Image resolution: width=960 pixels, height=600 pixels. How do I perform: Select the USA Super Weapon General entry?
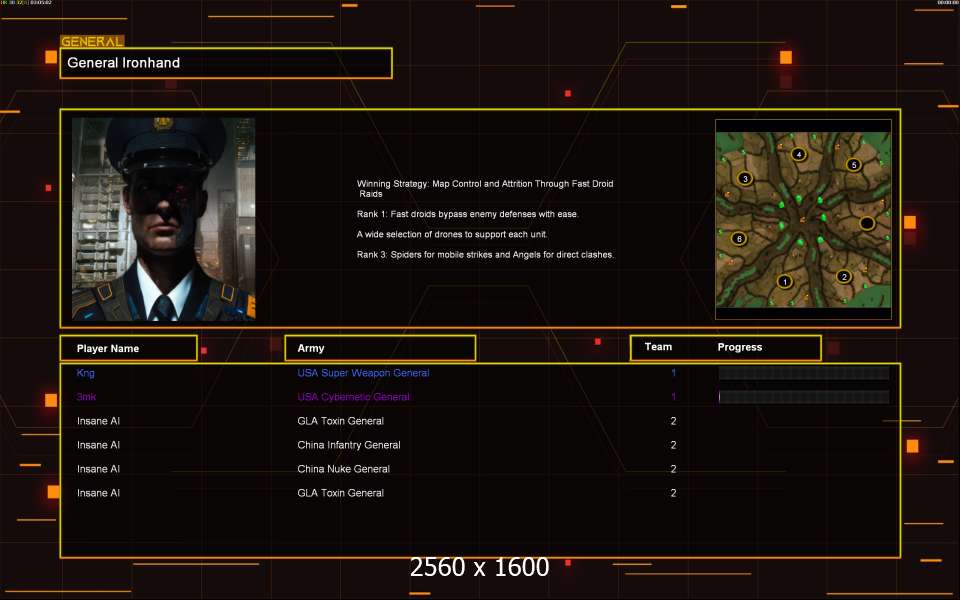(x=363, y=373)
